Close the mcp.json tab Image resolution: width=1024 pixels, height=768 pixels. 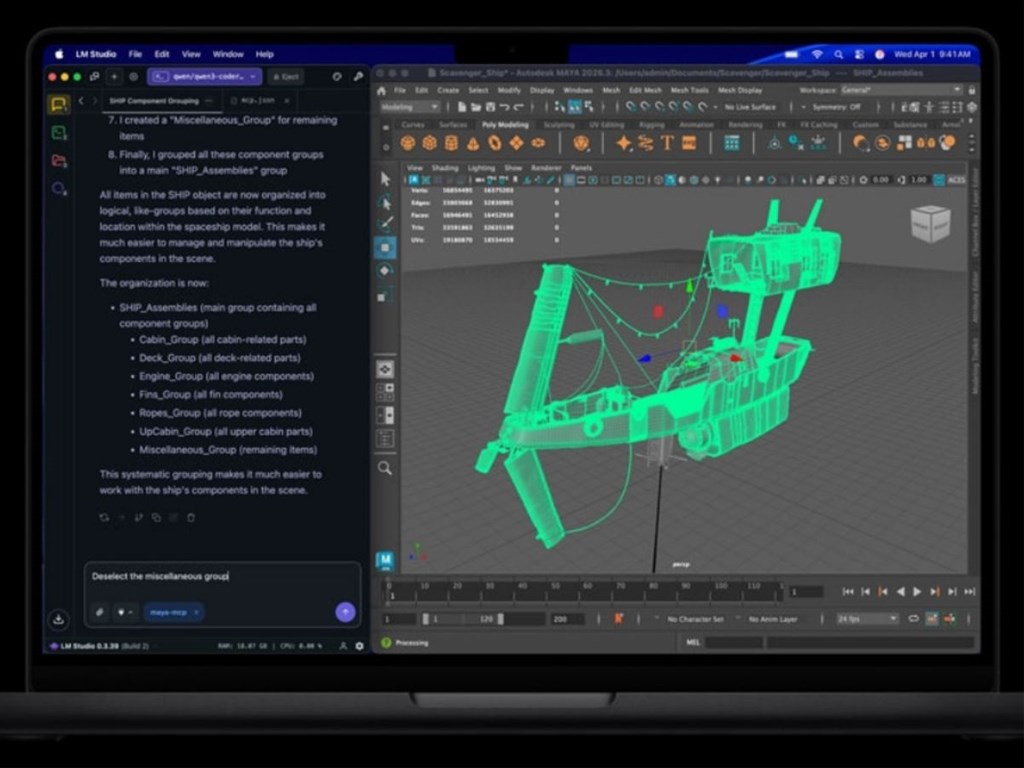coord(287,101)
